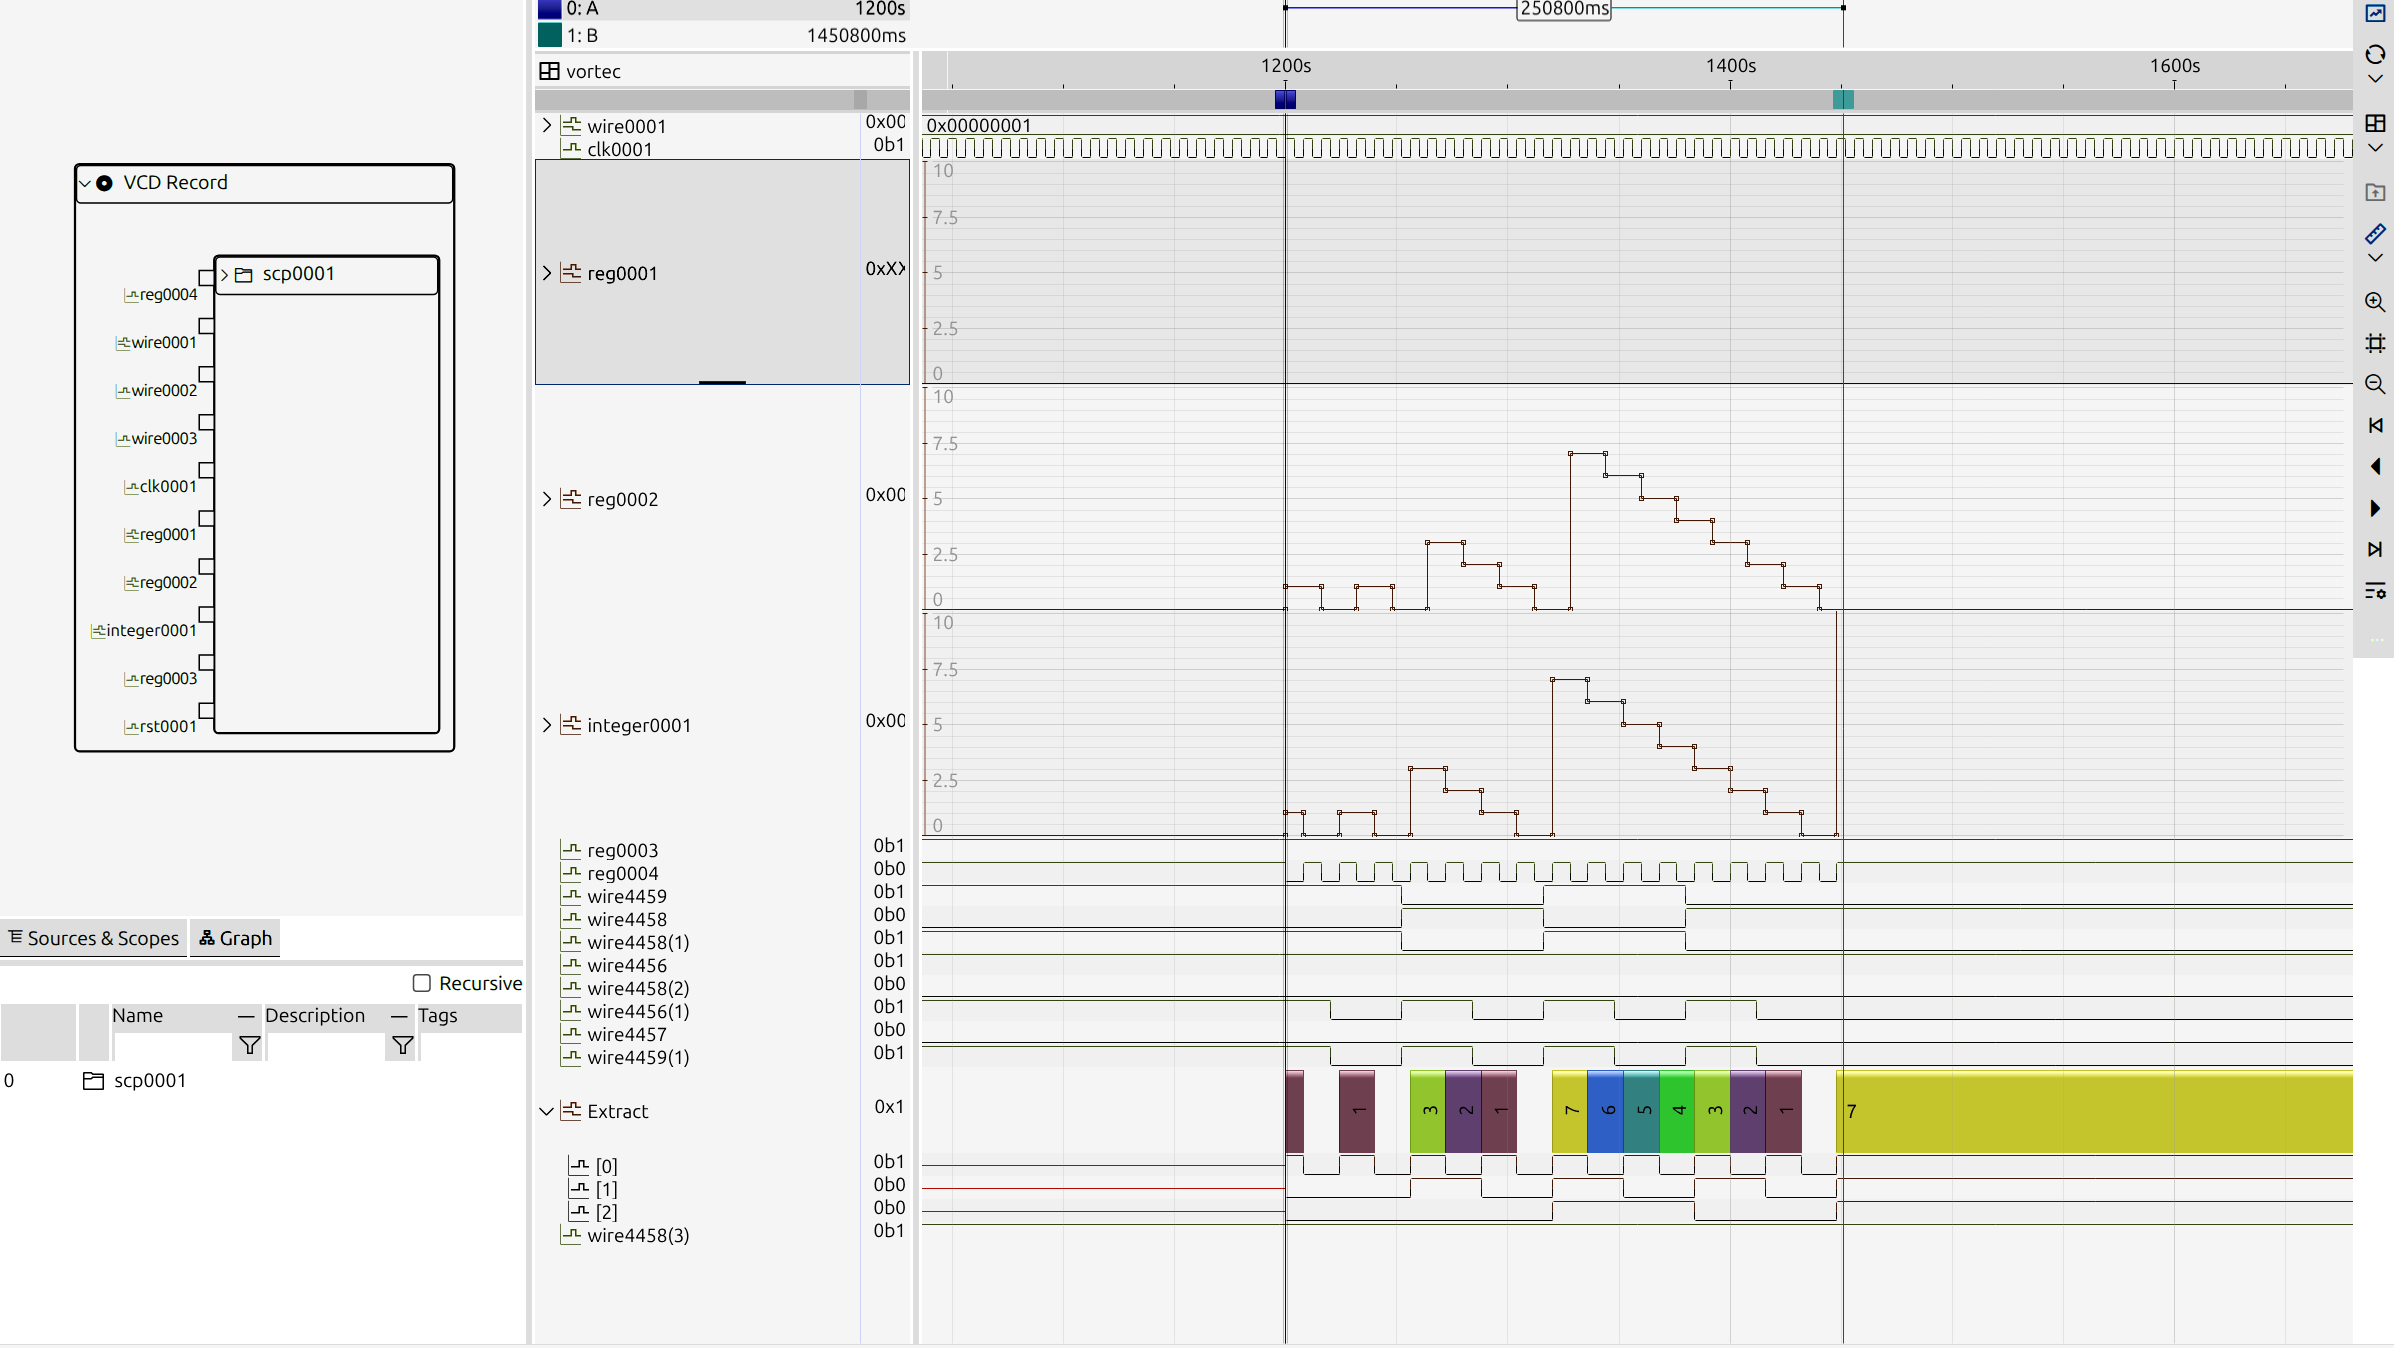Click the zoom in magnifier icon

(x=2375, y=302)
